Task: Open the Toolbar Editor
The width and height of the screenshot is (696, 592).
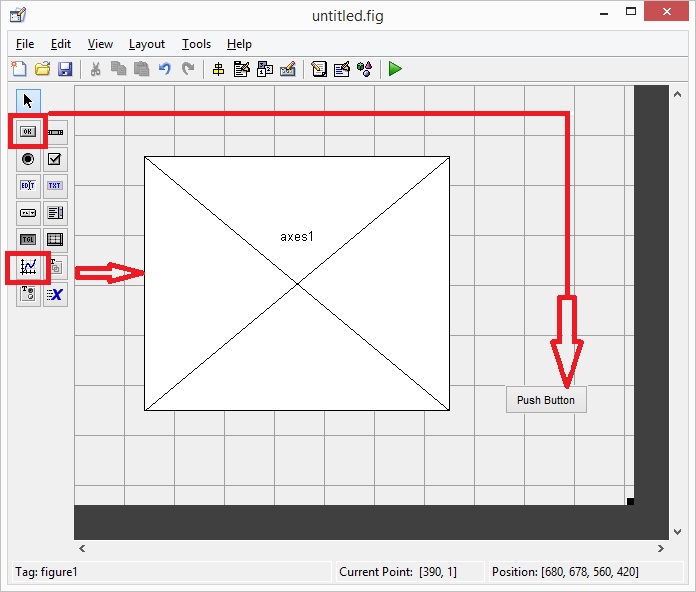Action: point(288,69)
